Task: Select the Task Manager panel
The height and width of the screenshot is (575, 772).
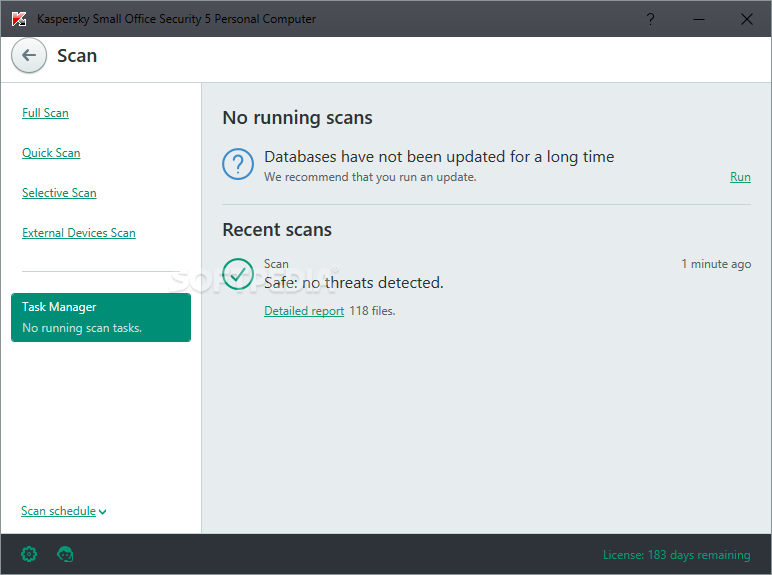Action: point(101,318)
